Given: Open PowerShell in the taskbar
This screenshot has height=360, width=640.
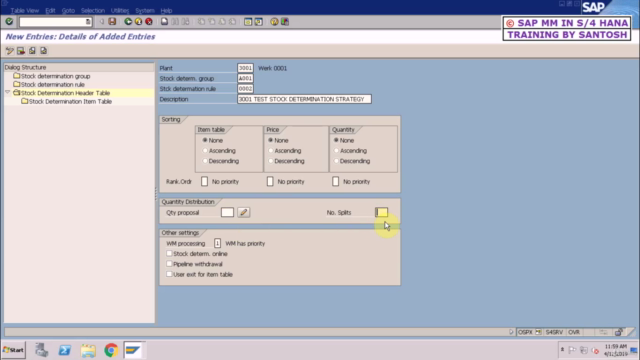Looking at the screenshot, I should [x=64, y=350].
